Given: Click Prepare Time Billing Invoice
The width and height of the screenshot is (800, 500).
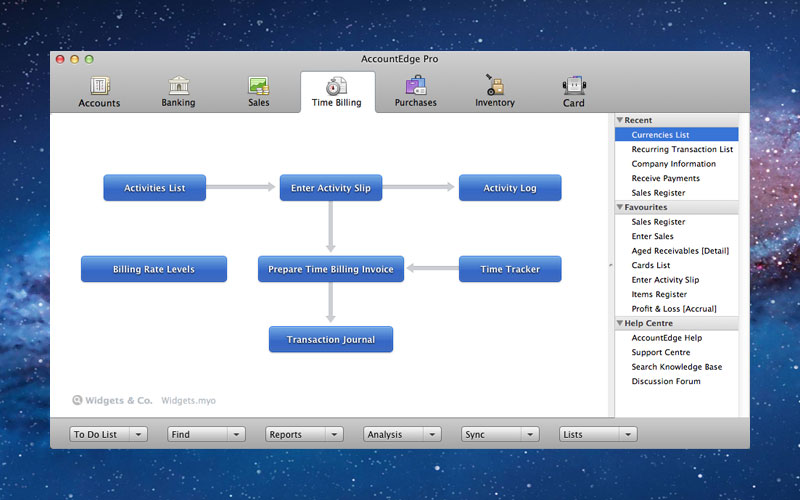Looking at the screenshot, I should pyautogui.click(x=331, y=269).
